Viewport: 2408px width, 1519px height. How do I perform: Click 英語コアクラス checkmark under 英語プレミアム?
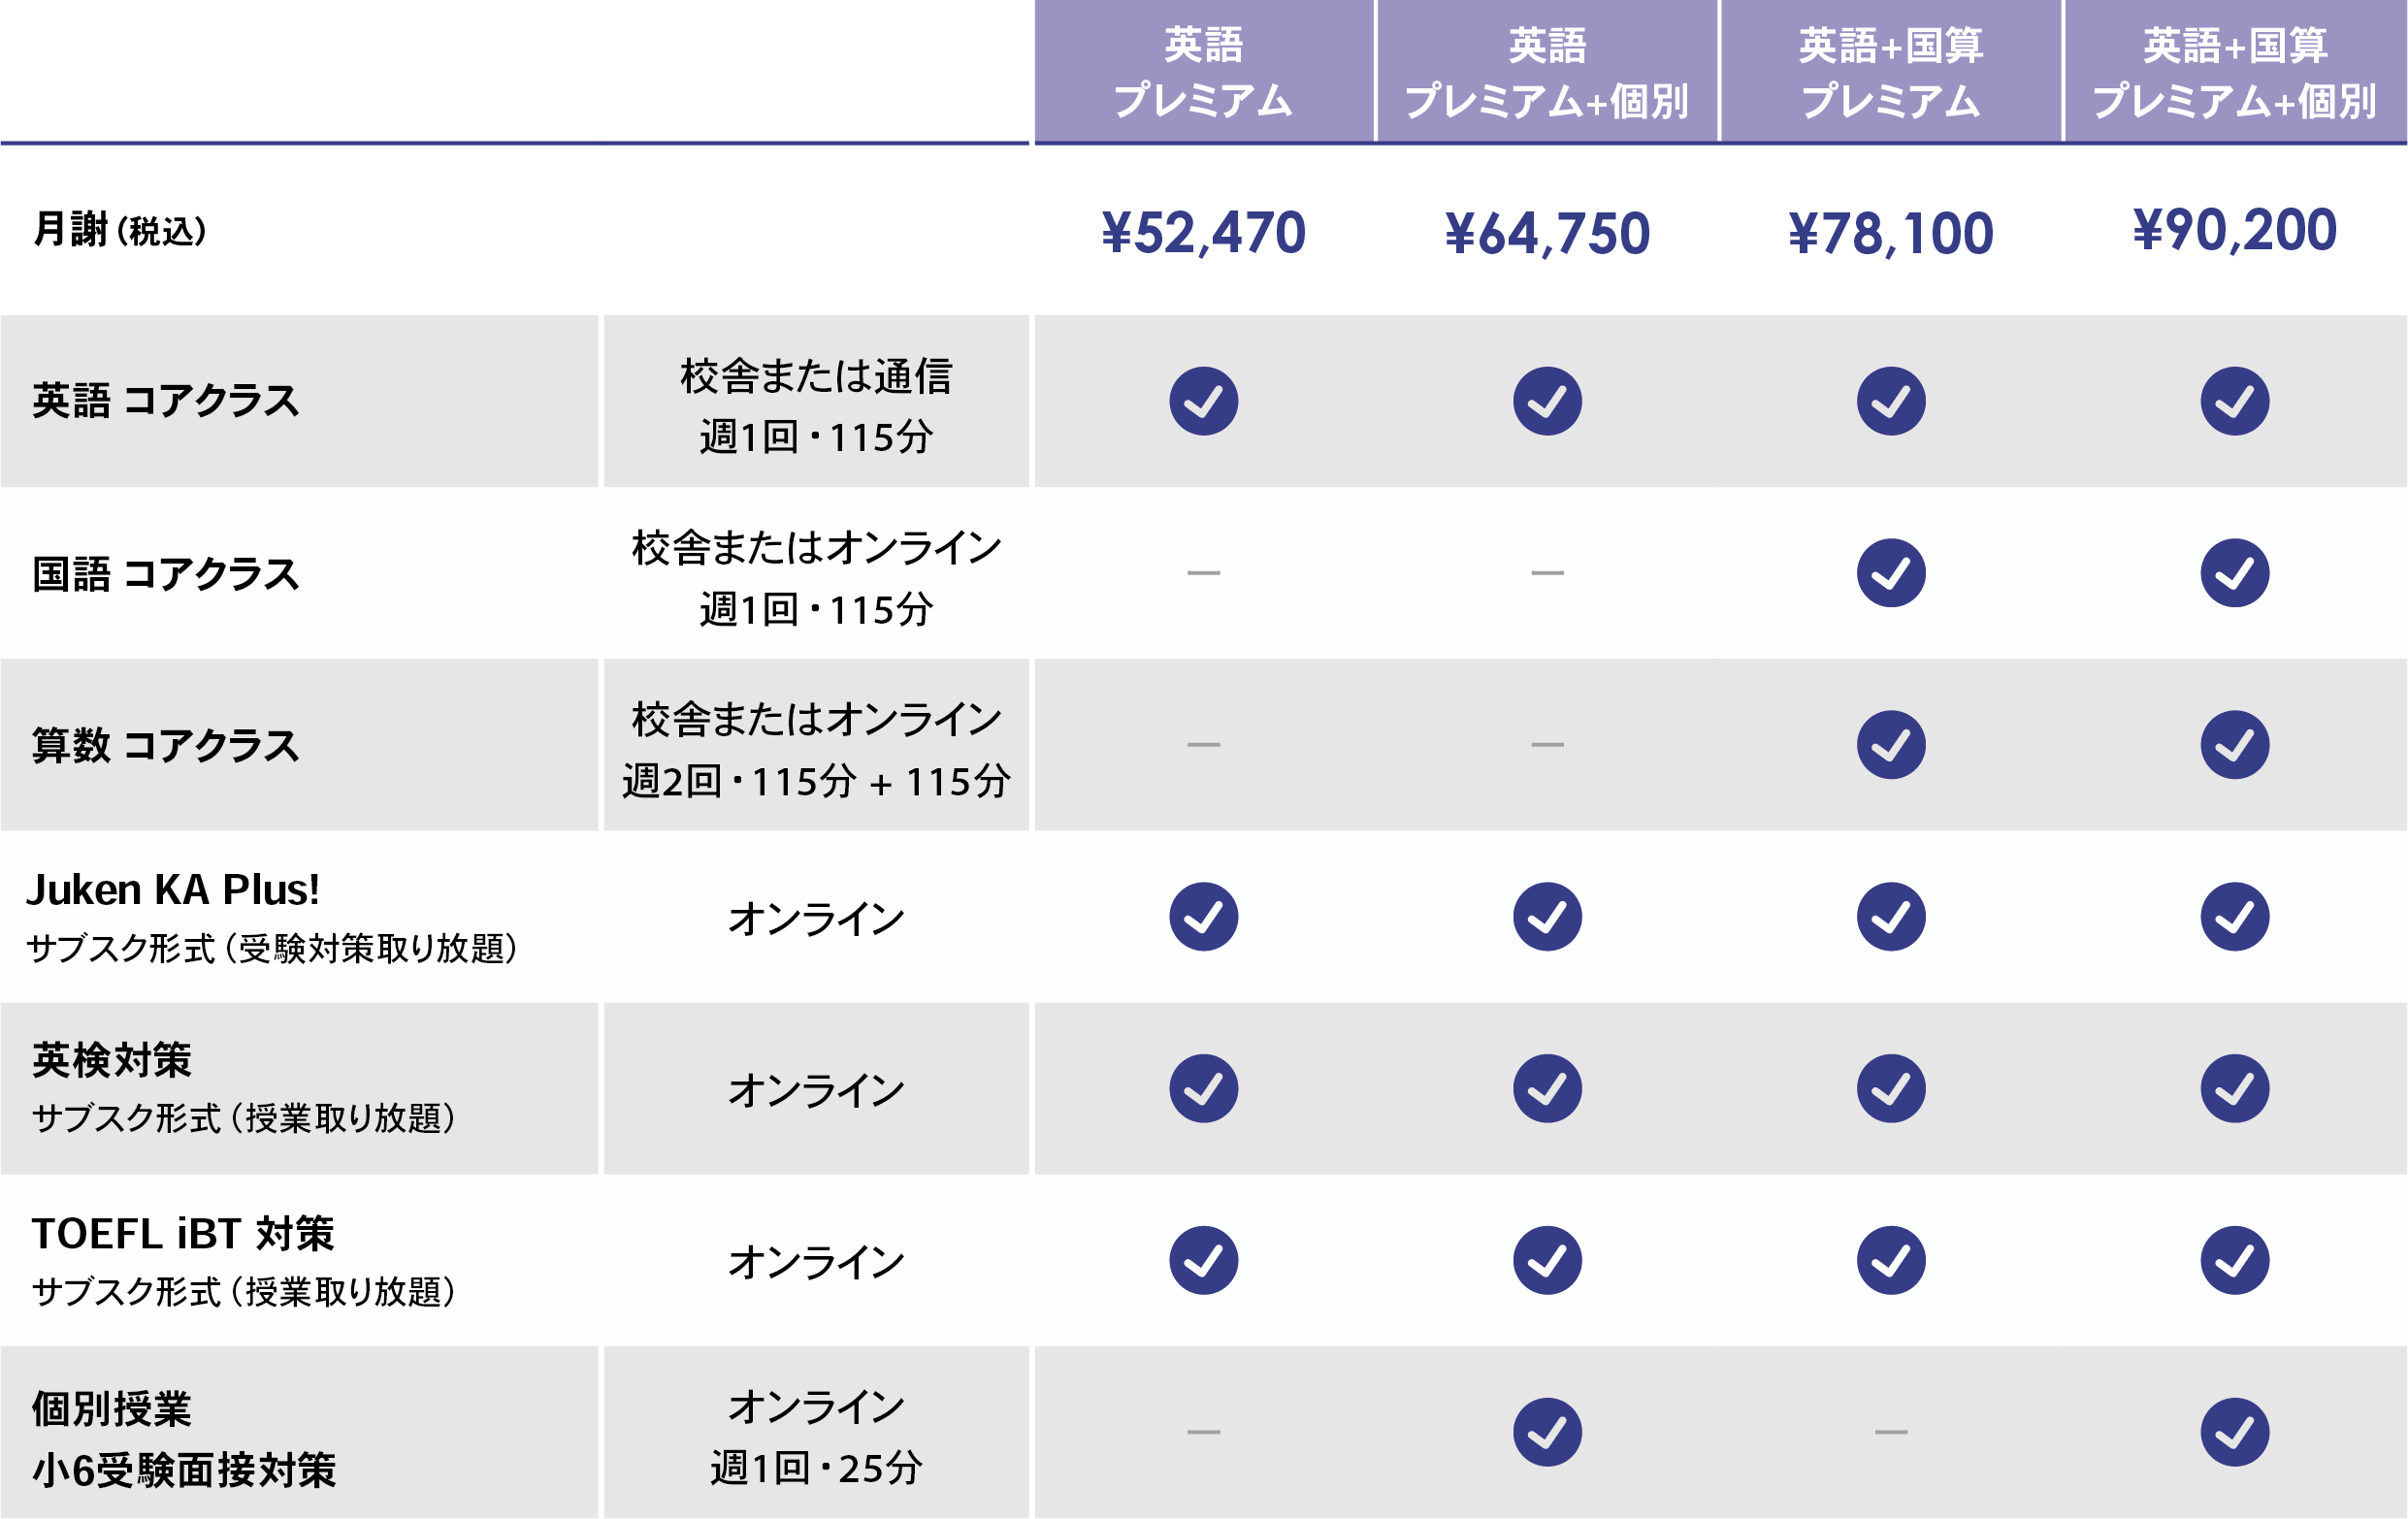(1203, 401)
